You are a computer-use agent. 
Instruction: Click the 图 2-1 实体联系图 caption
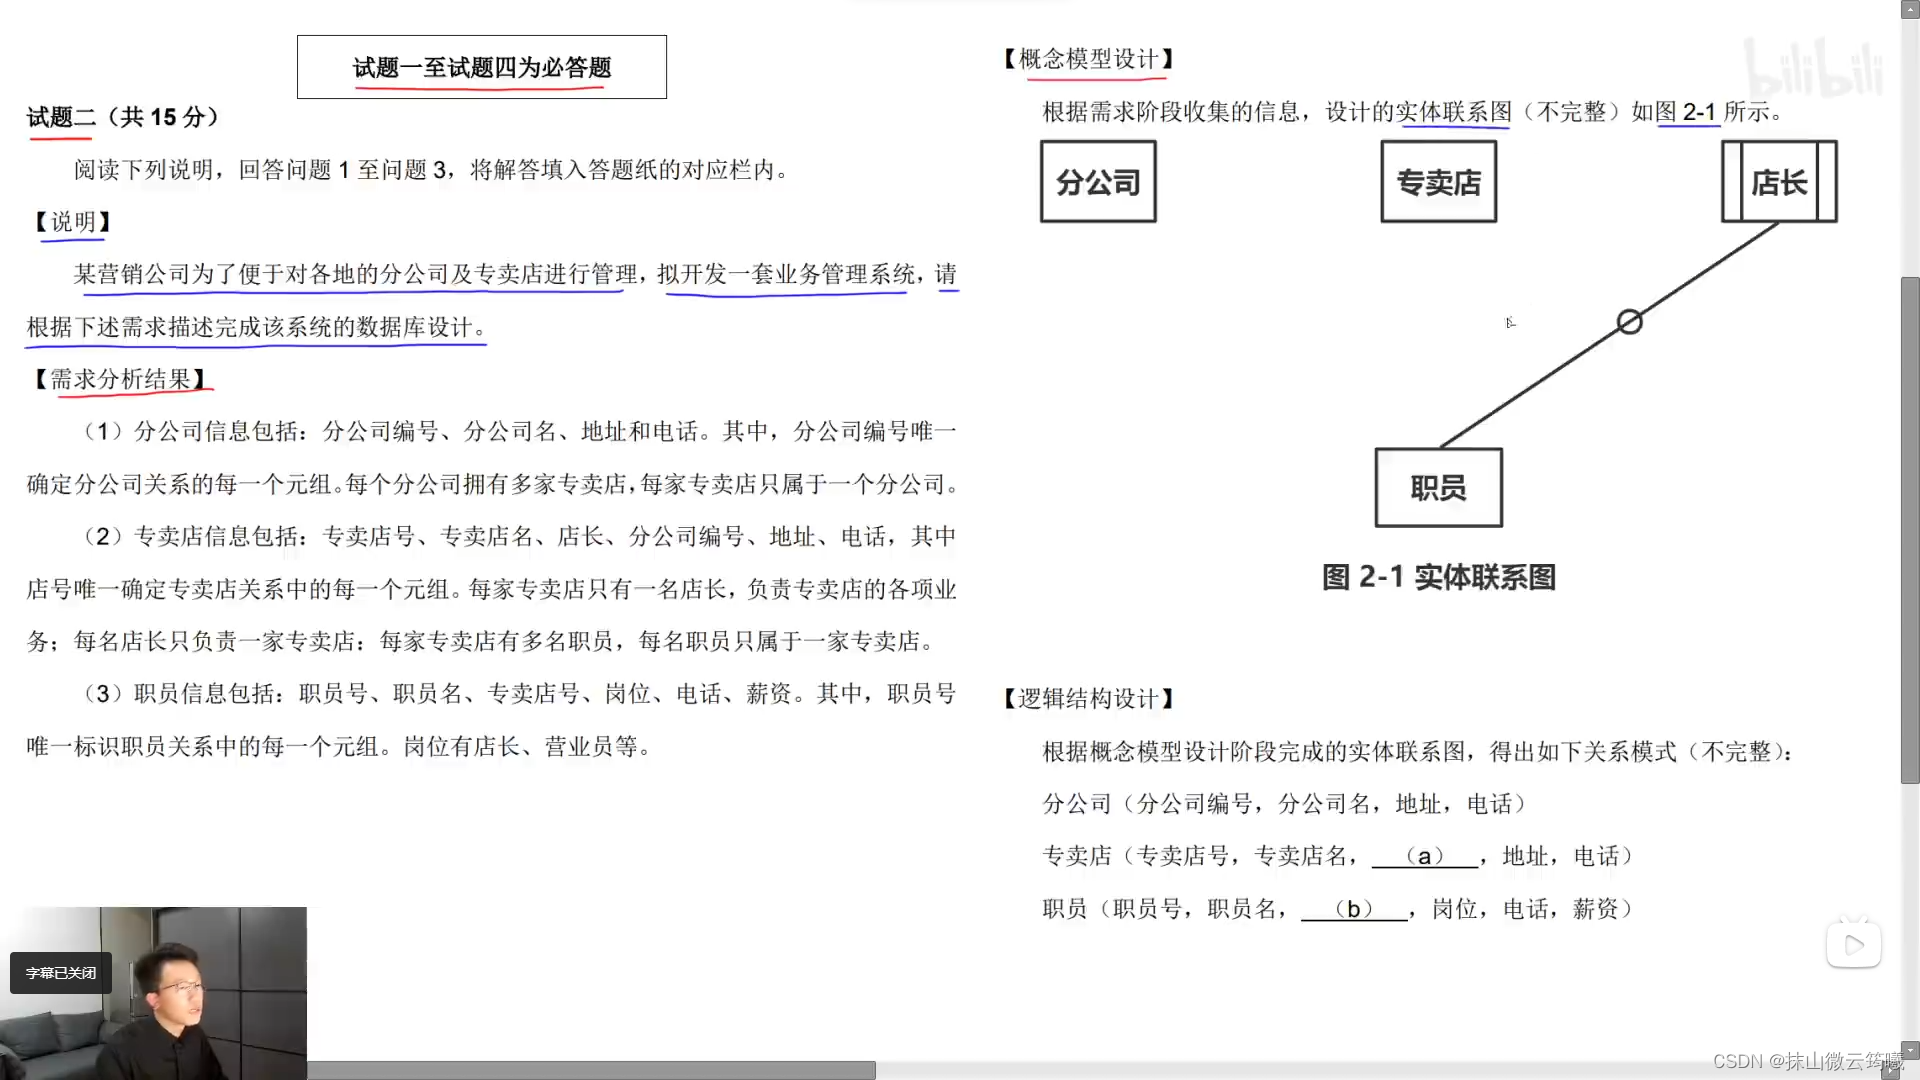[1438, 577]
